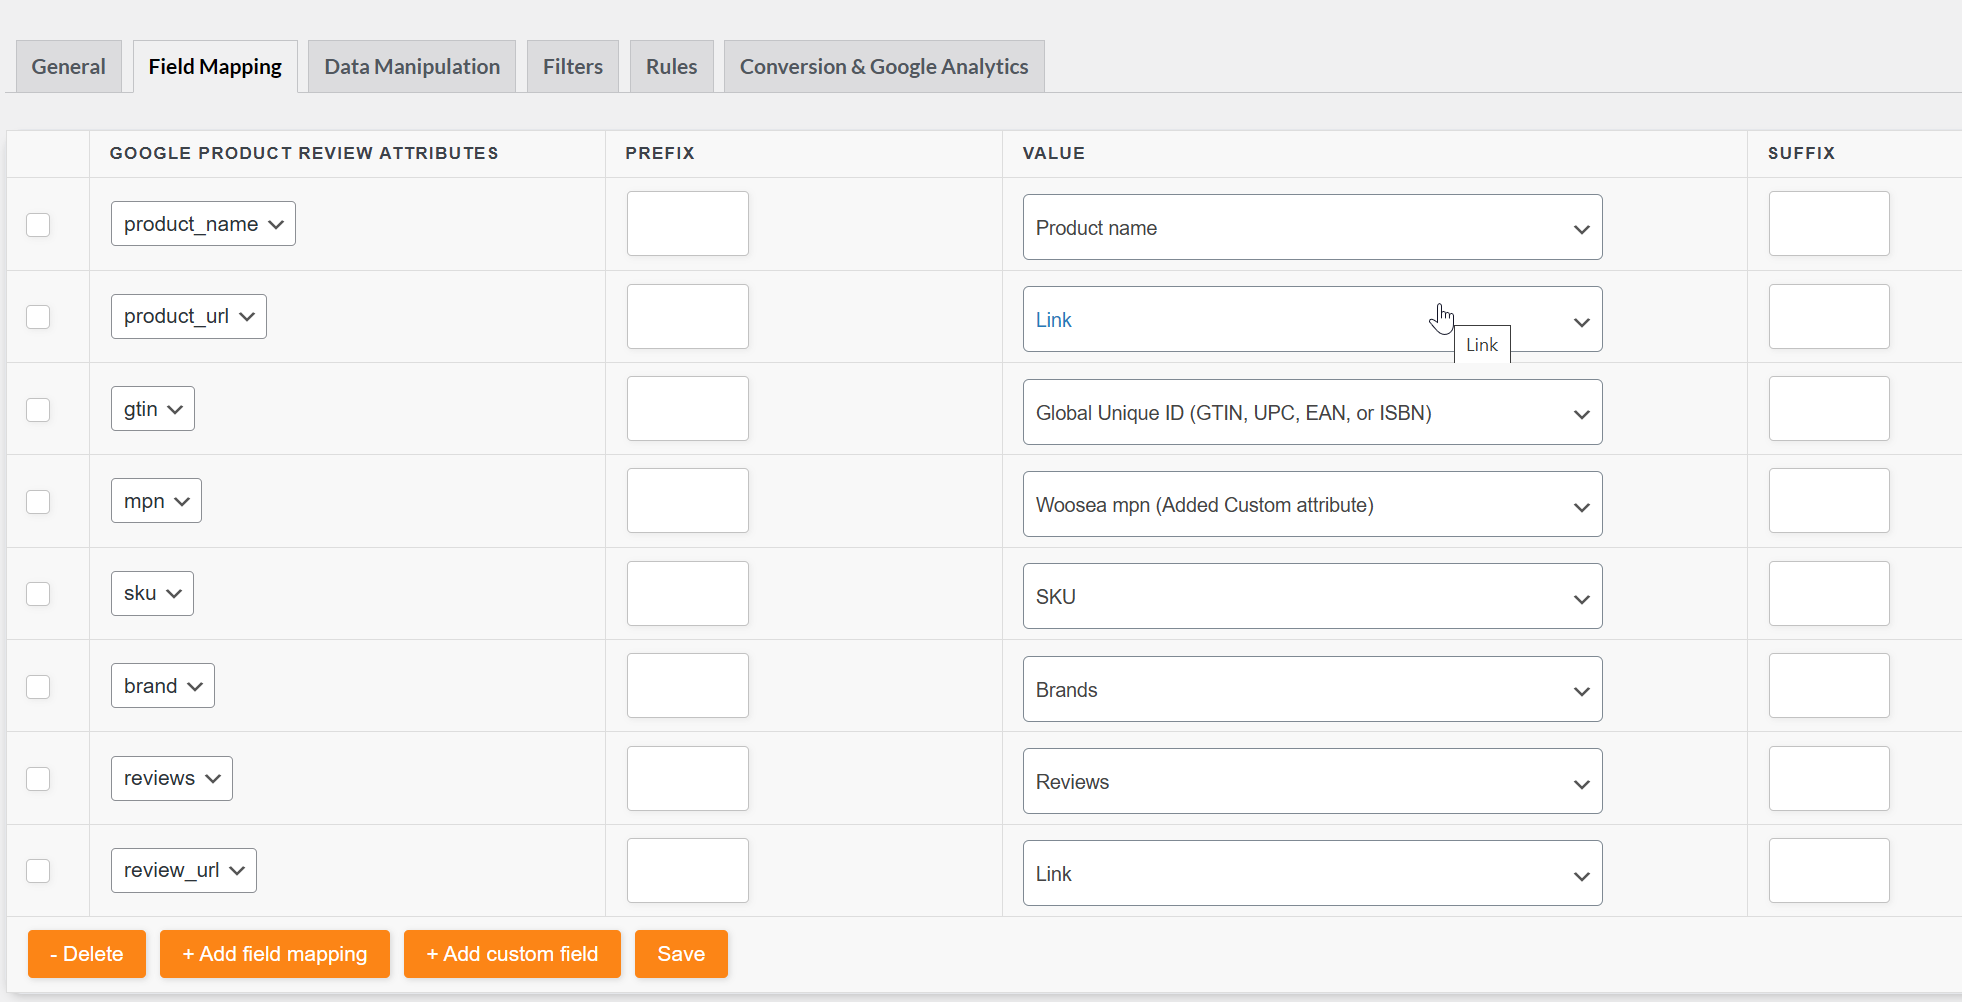Focus the sku suffix field
This screenshot has height=1002, width=1962.
(x=1829, y=593)
